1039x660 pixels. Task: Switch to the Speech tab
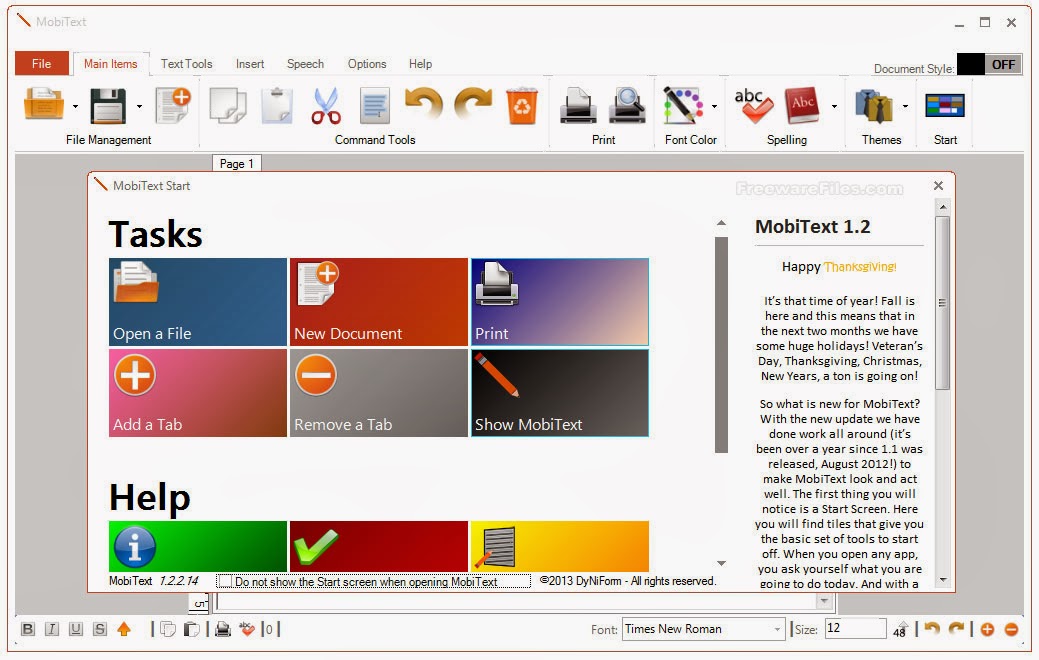point(305,64)
